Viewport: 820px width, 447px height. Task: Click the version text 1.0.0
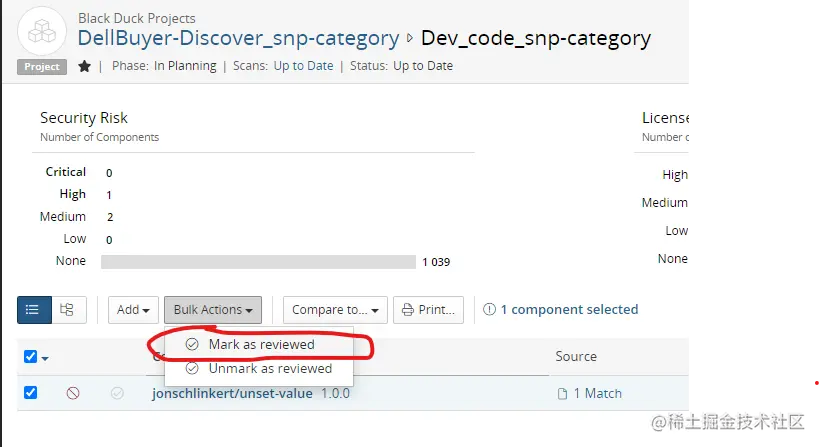coord(335,393)
